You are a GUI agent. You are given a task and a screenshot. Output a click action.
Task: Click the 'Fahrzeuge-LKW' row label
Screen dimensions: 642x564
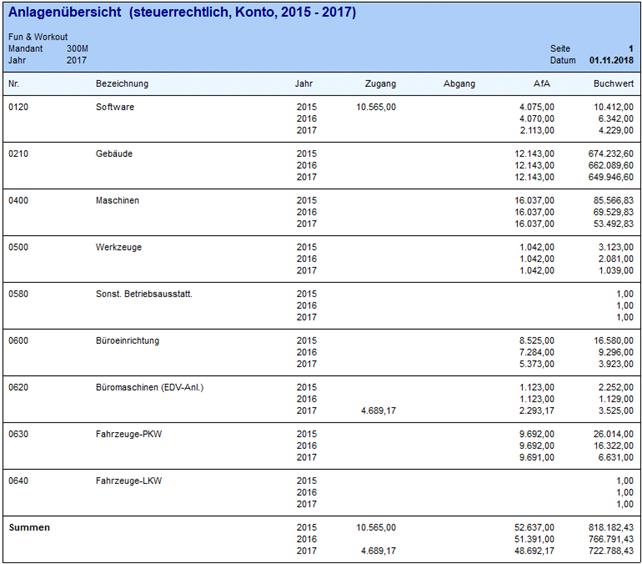pos(126,481)
